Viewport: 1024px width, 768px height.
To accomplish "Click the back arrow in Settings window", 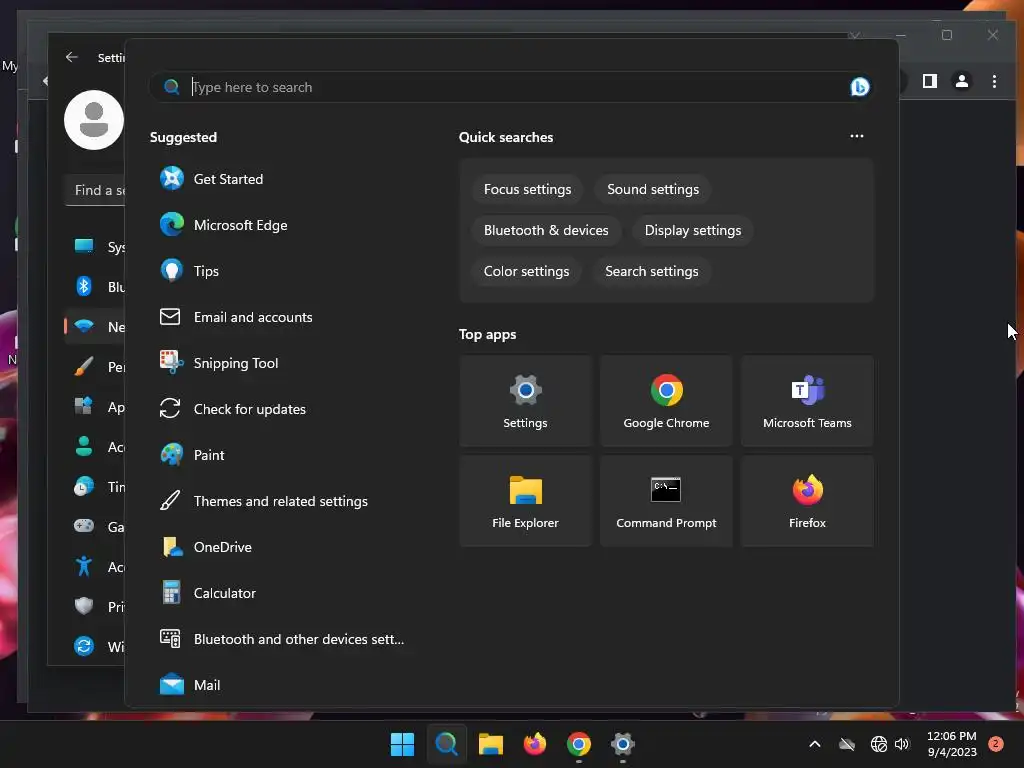I will [x=72, y=57].
